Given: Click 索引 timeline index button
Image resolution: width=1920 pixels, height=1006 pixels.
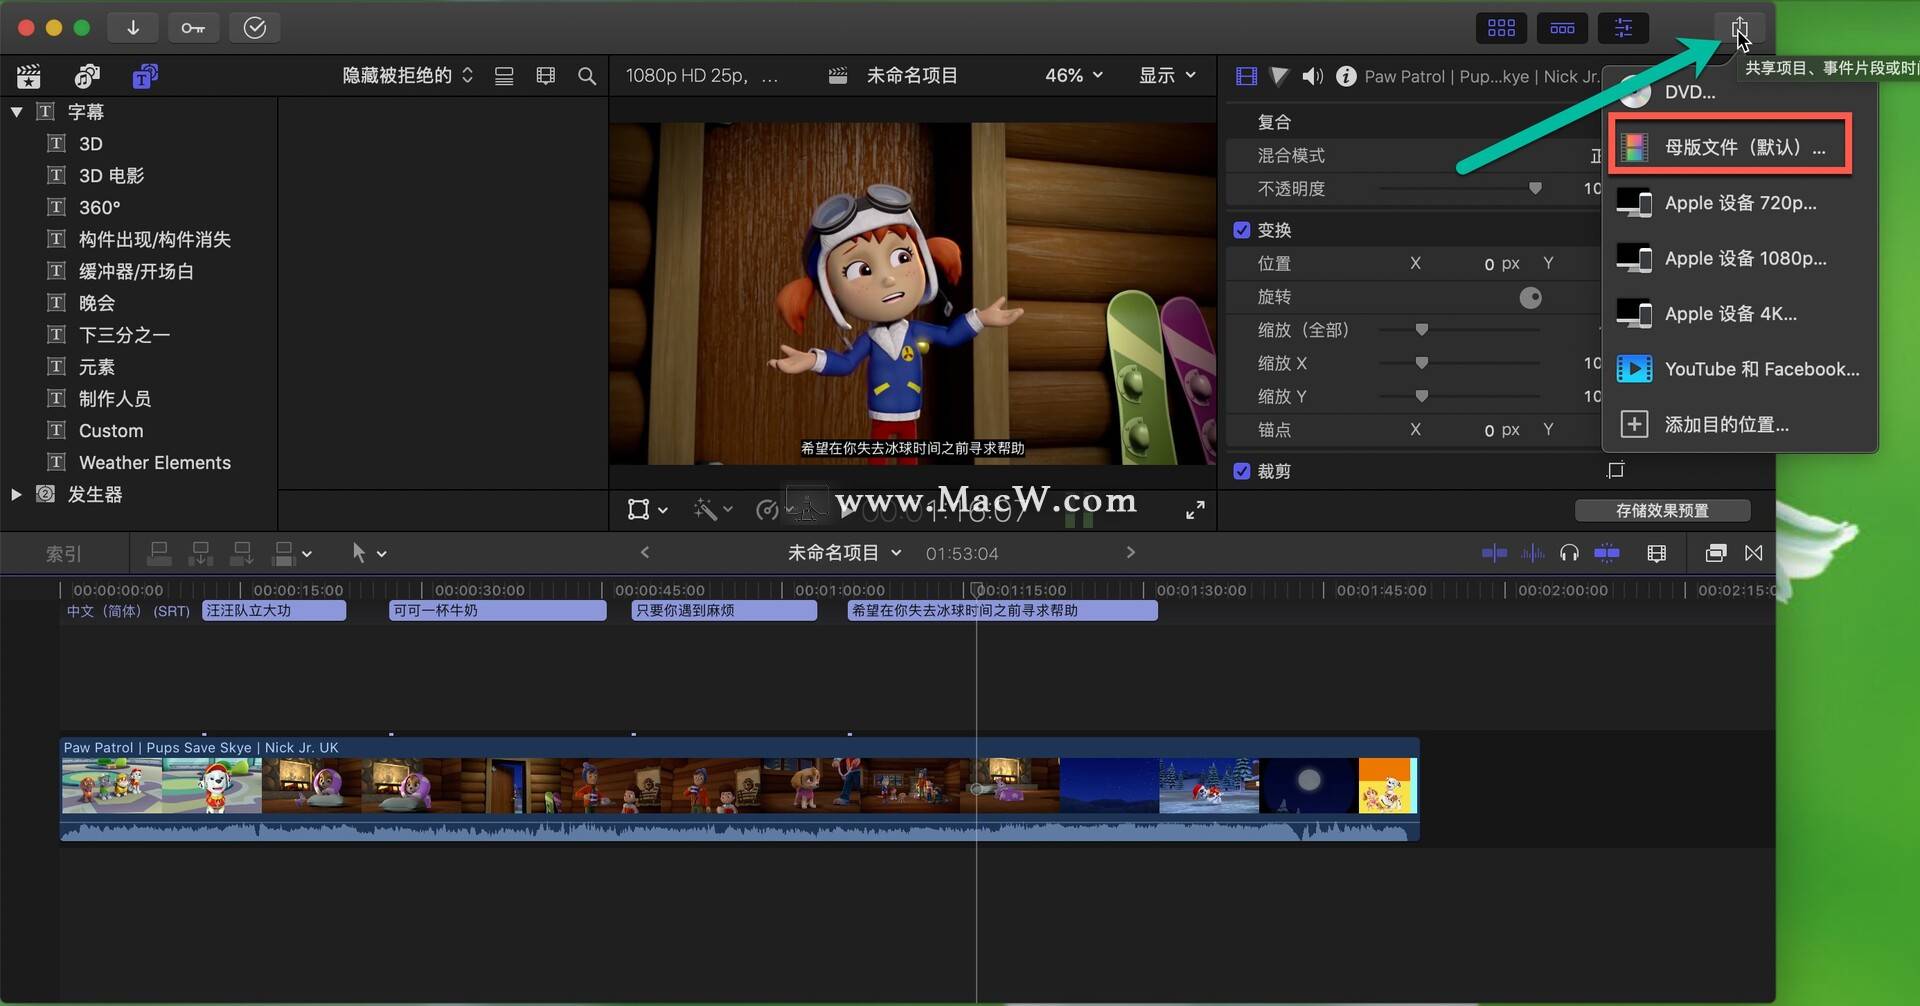Looking at the screenshot, I should point(64,554).
